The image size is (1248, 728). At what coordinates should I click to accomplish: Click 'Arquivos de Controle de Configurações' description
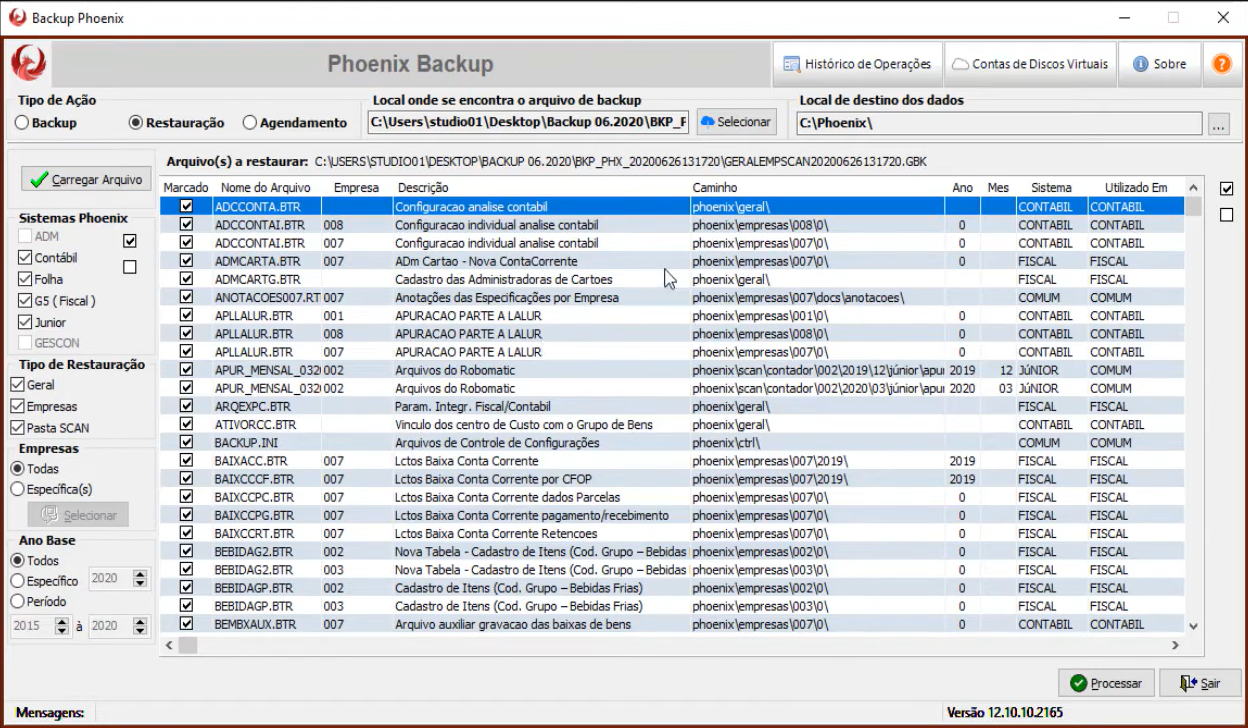click(x=497, y=443)
